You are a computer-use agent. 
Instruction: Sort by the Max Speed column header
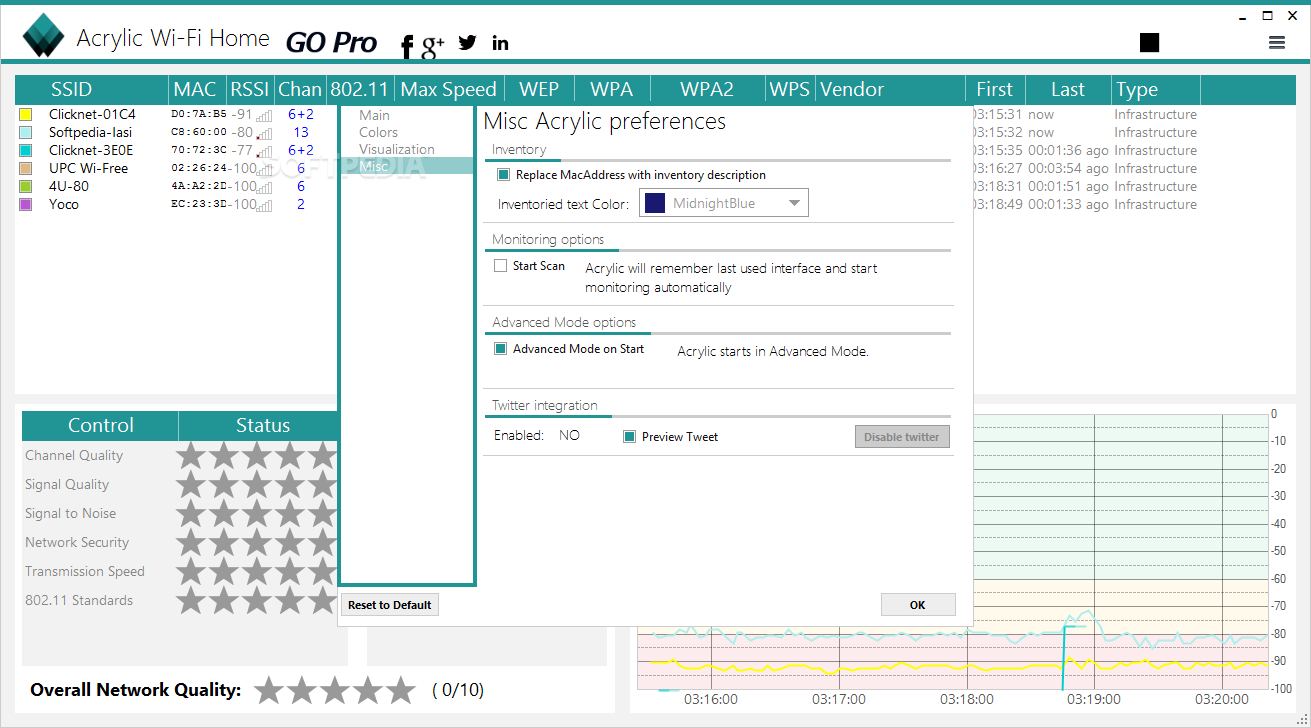pos(449,89)
